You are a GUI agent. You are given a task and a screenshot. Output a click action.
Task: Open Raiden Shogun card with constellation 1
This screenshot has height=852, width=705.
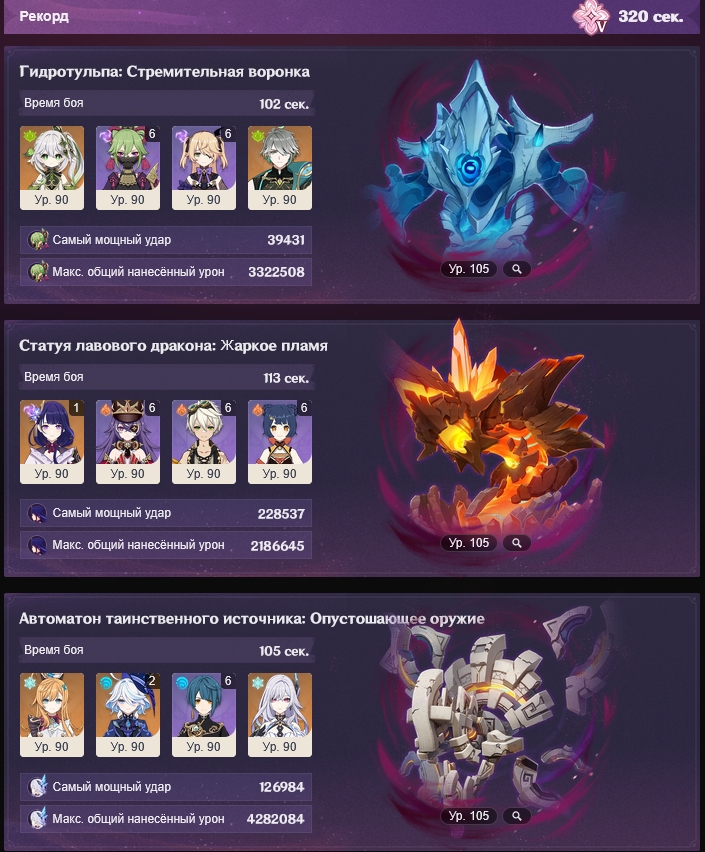(52, 442)
